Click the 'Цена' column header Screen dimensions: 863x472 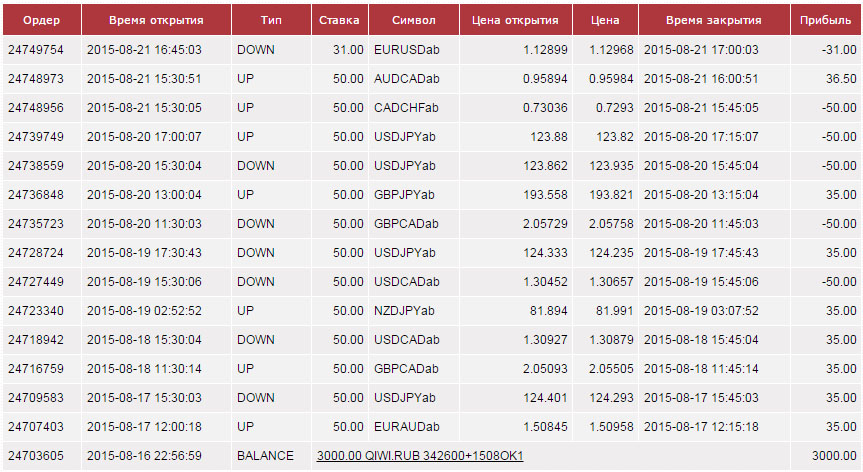click(x=605, y=20)
